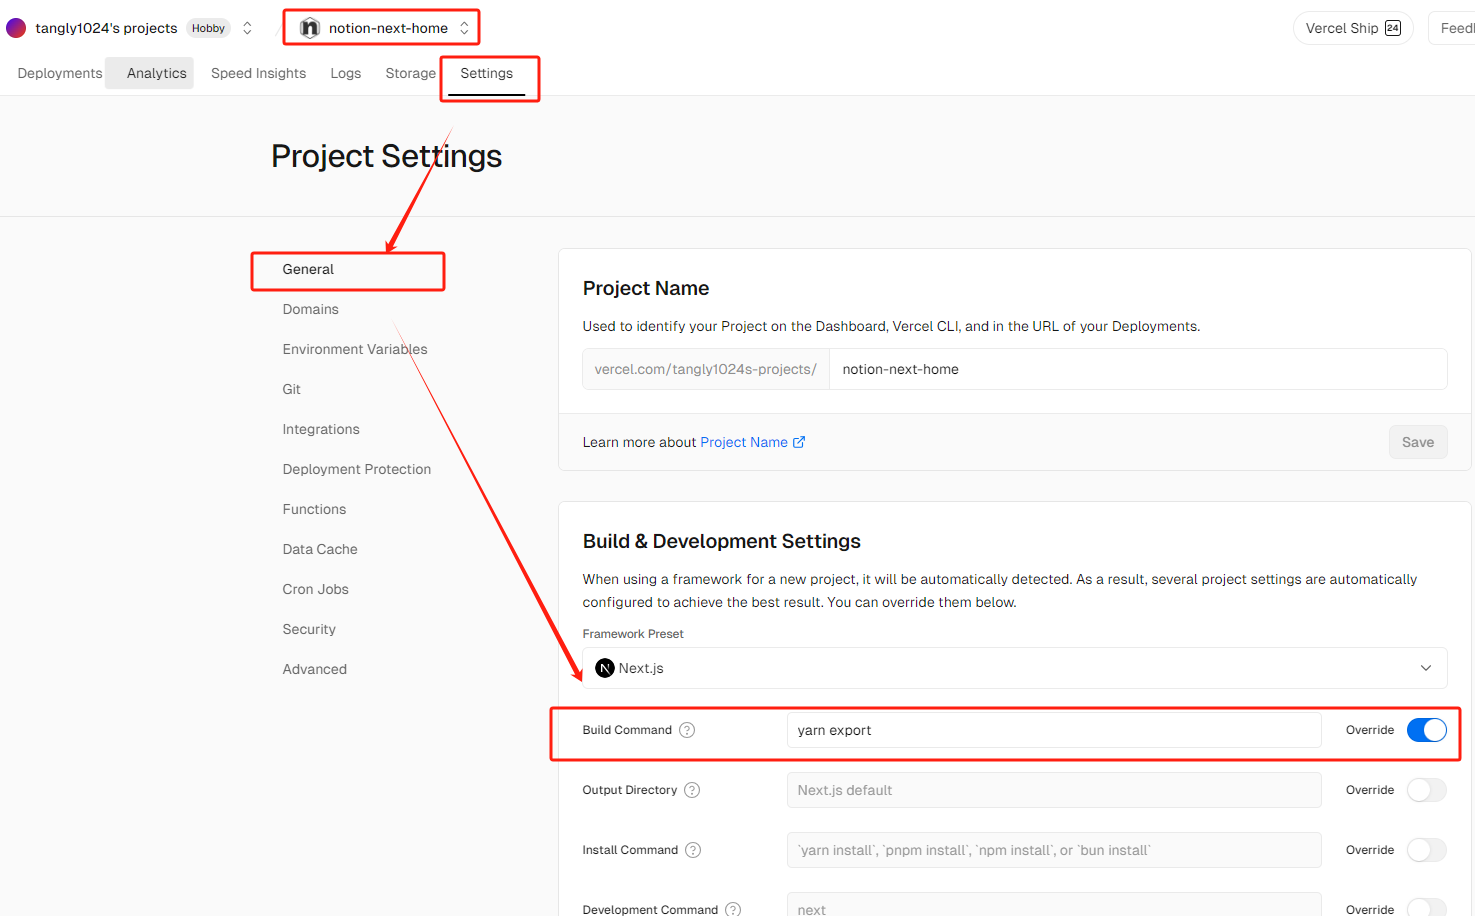Open the Logs tab
Screen dimensions: 1475x916
coord(346,73)
